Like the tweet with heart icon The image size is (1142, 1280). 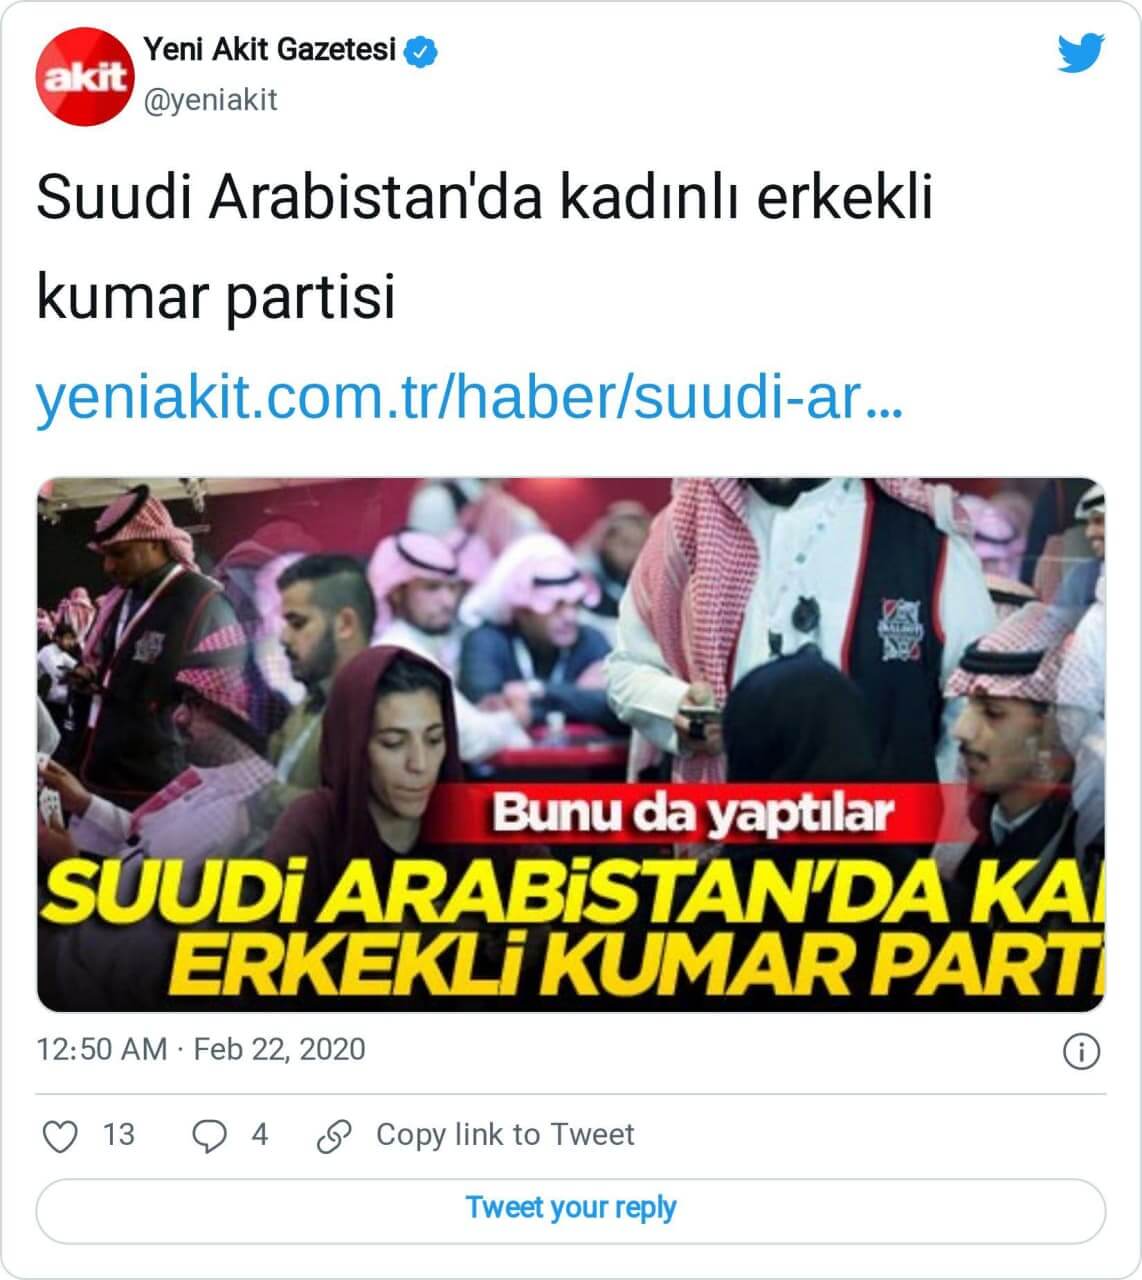[x=61, y=1135]
